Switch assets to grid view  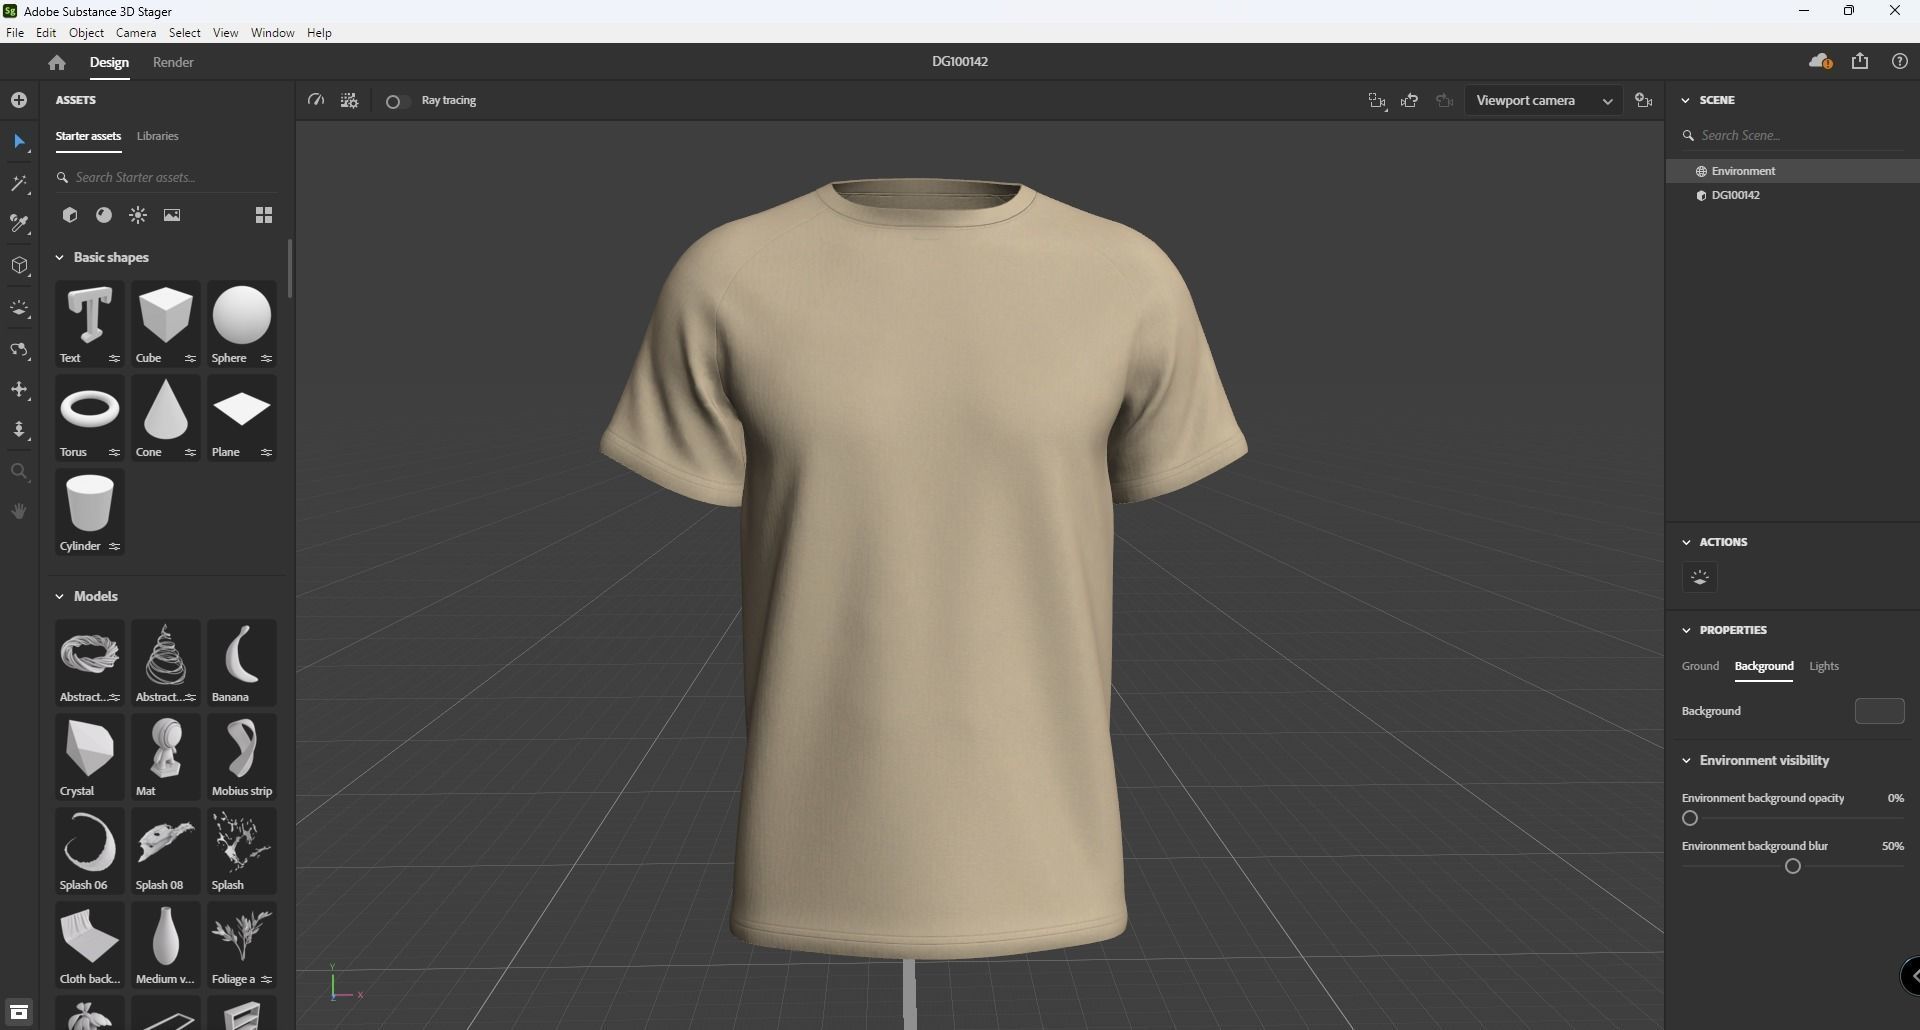coord(264,215)
